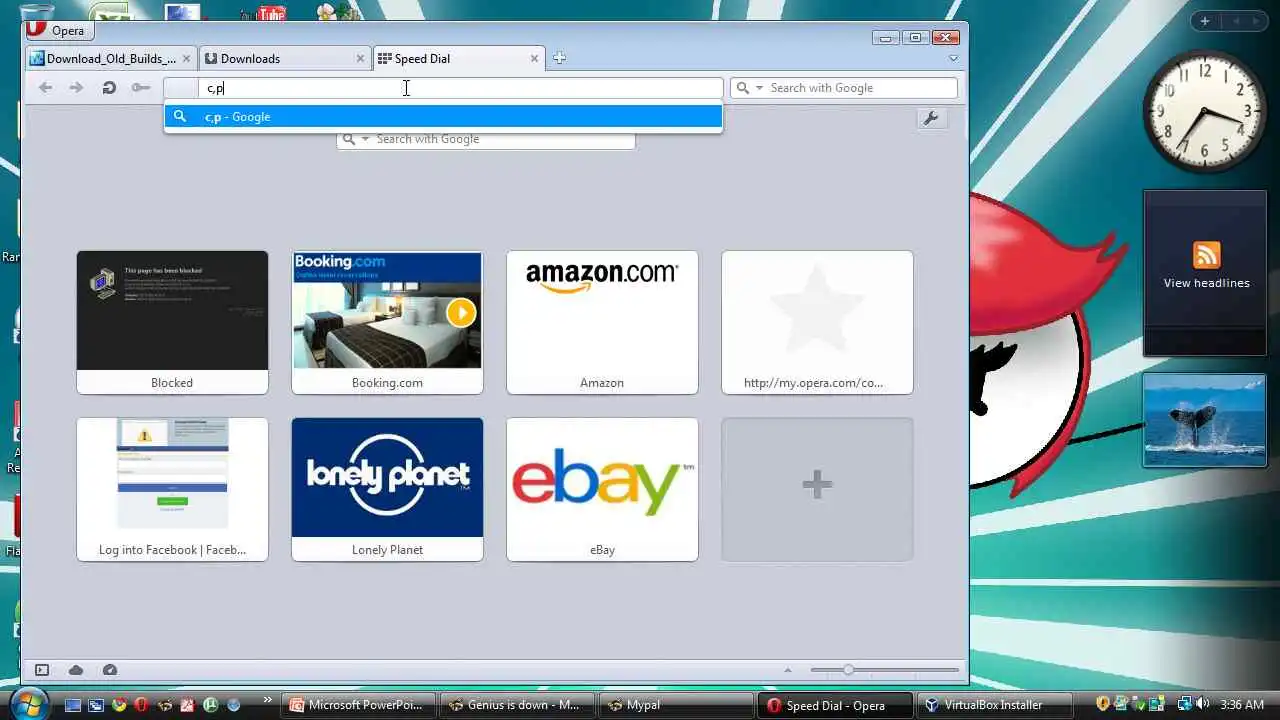
Task: Click the small arrow left of zoom slider
Action: (x=788, y=670)
